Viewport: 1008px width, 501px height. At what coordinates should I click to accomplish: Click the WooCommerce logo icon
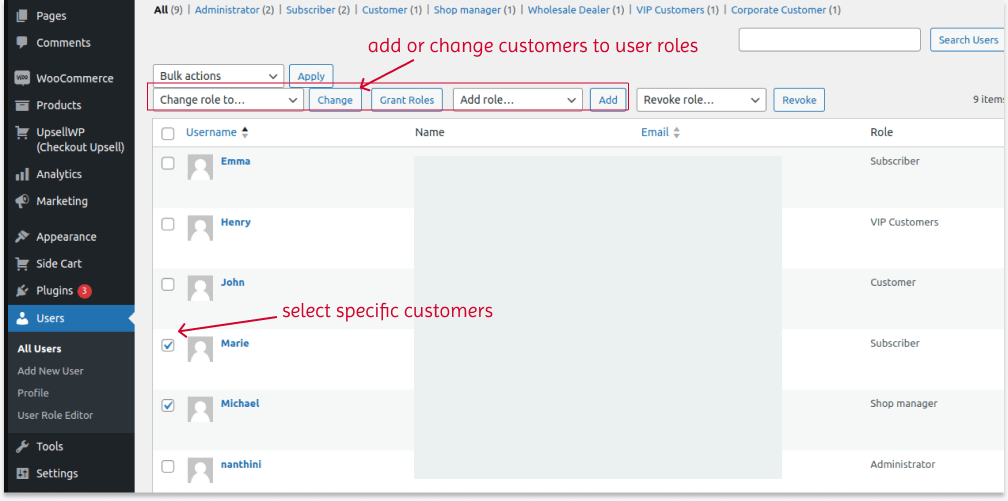click(x=22, y=78)
